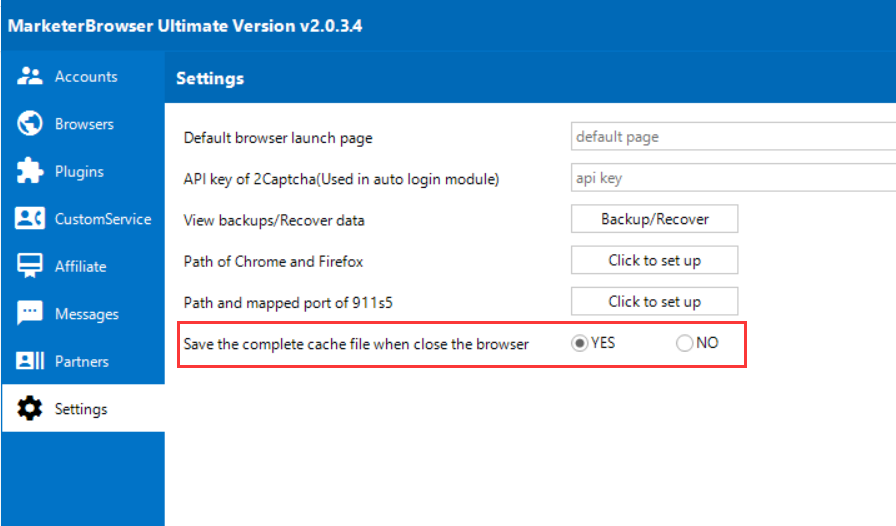Click the Backup/Recover button

pyautogui.click(x=655, y=219)
